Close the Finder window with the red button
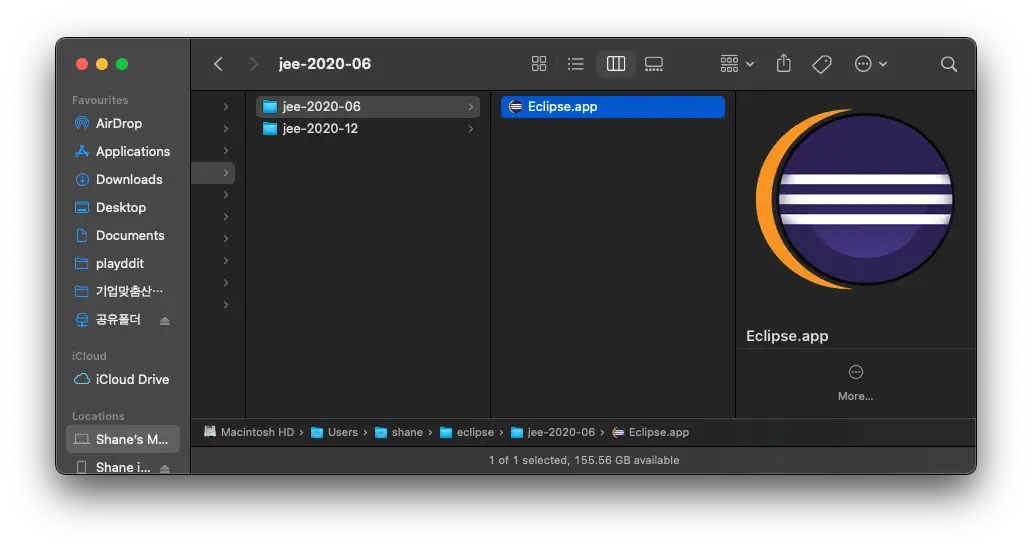 tap(82, 64)
